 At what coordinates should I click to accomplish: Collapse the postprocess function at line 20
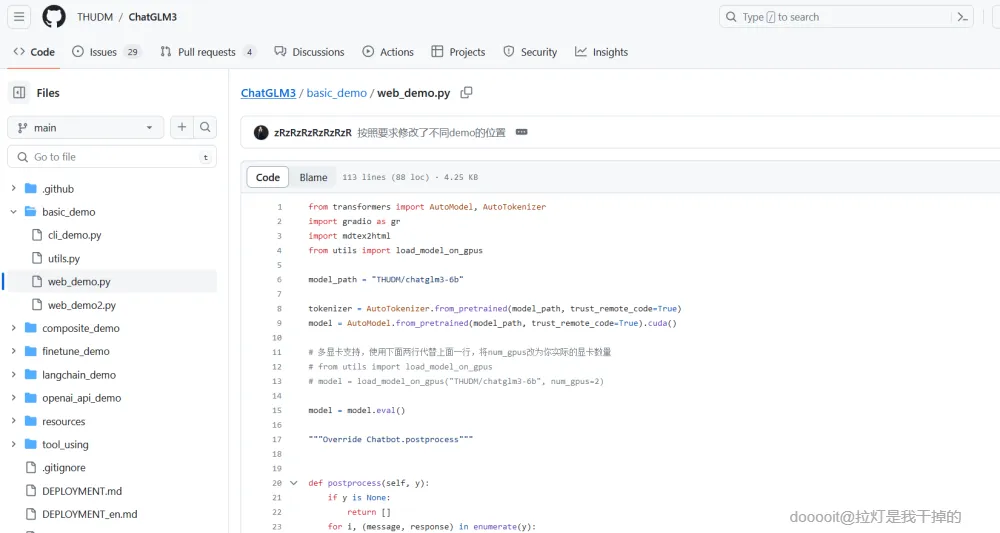293,483
